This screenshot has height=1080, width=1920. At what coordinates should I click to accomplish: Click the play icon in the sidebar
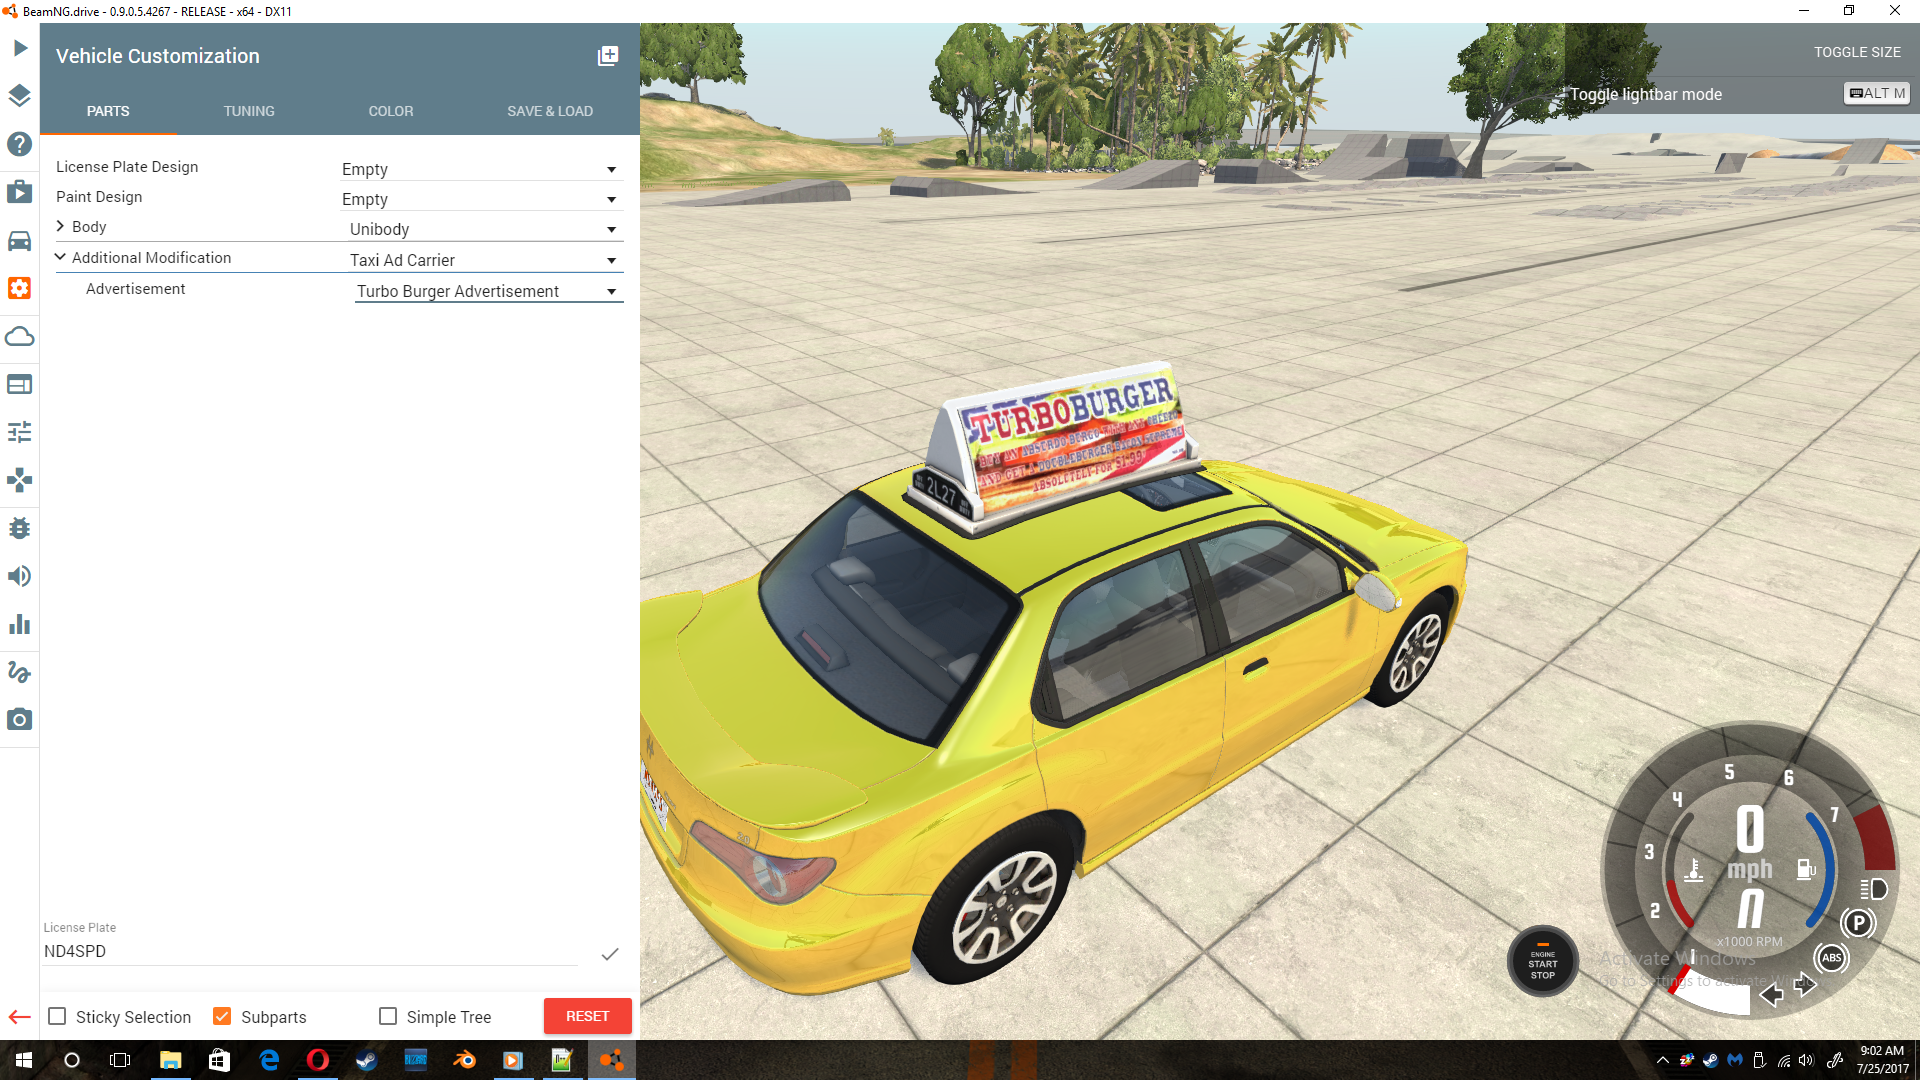click(x=20, y=48)
